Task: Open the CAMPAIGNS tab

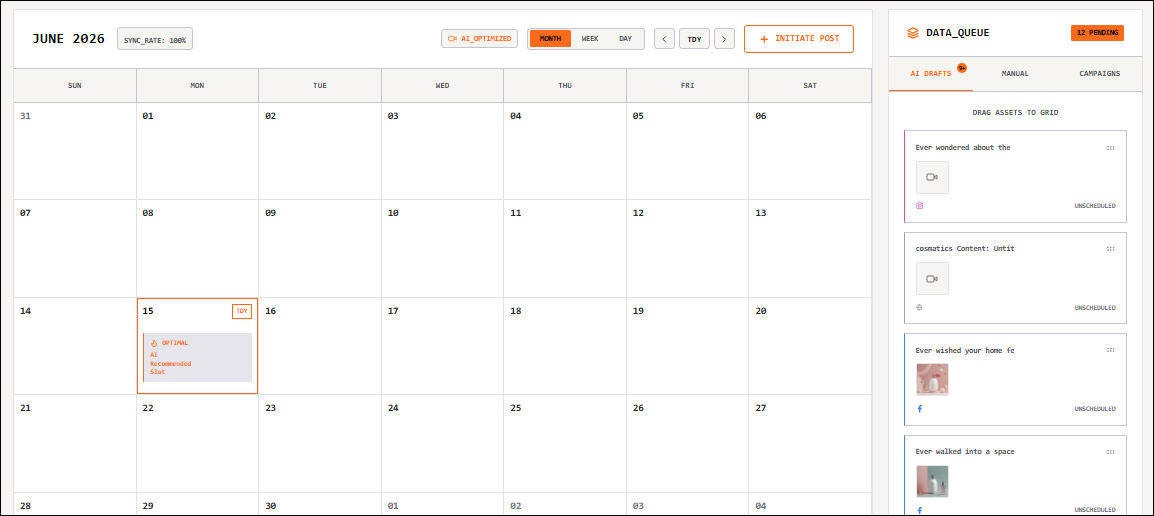Action: [1100, 74]
